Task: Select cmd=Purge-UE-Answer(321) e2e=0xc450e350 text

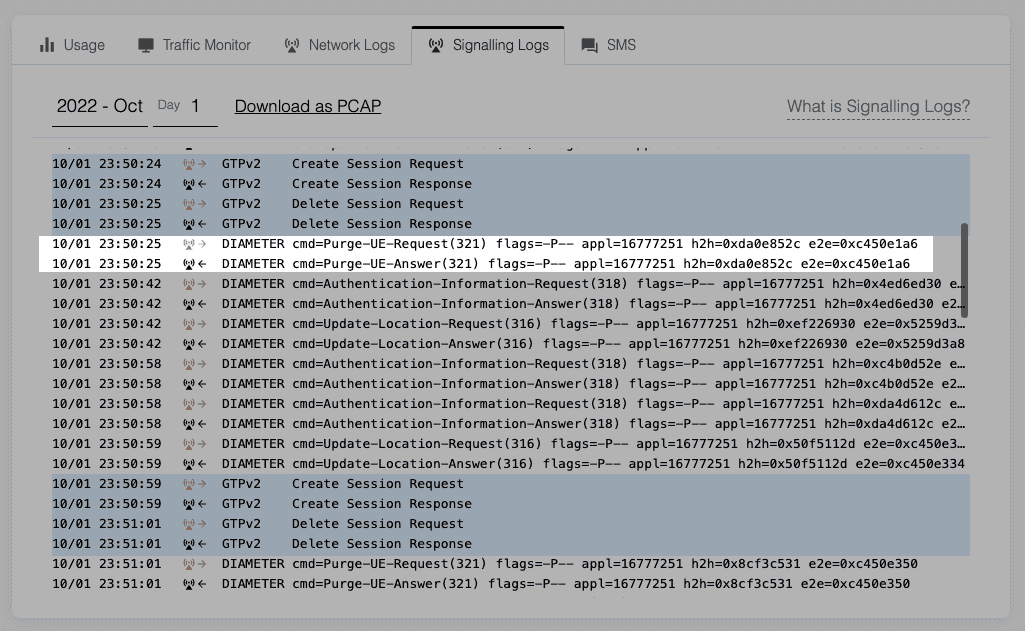Action: (601, 584)
